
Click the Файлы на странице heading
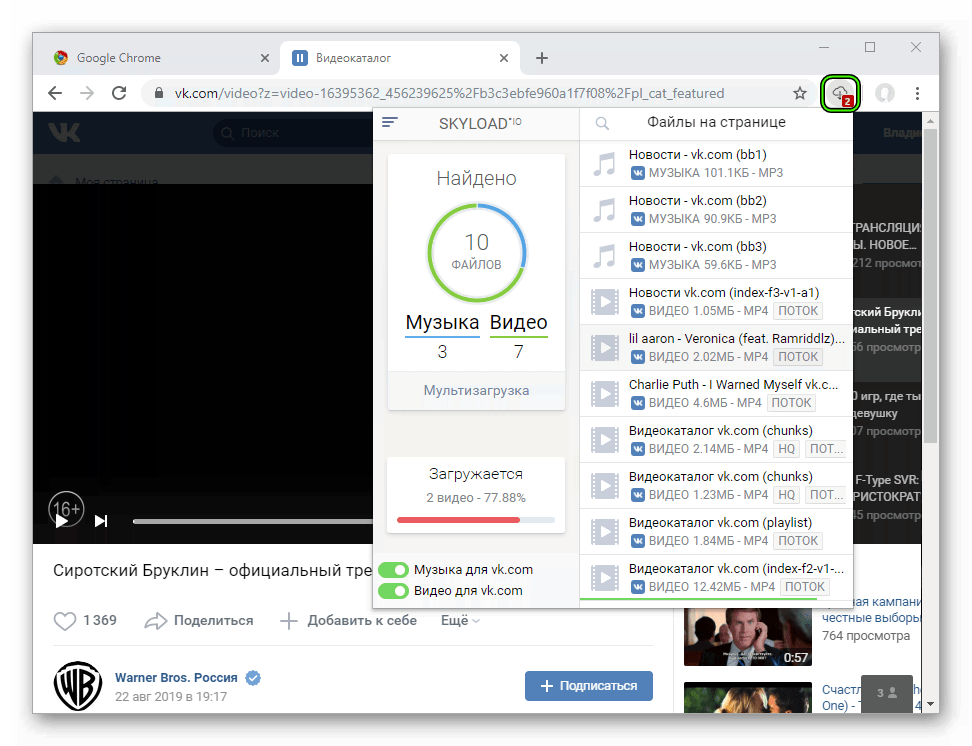point(716,122)
